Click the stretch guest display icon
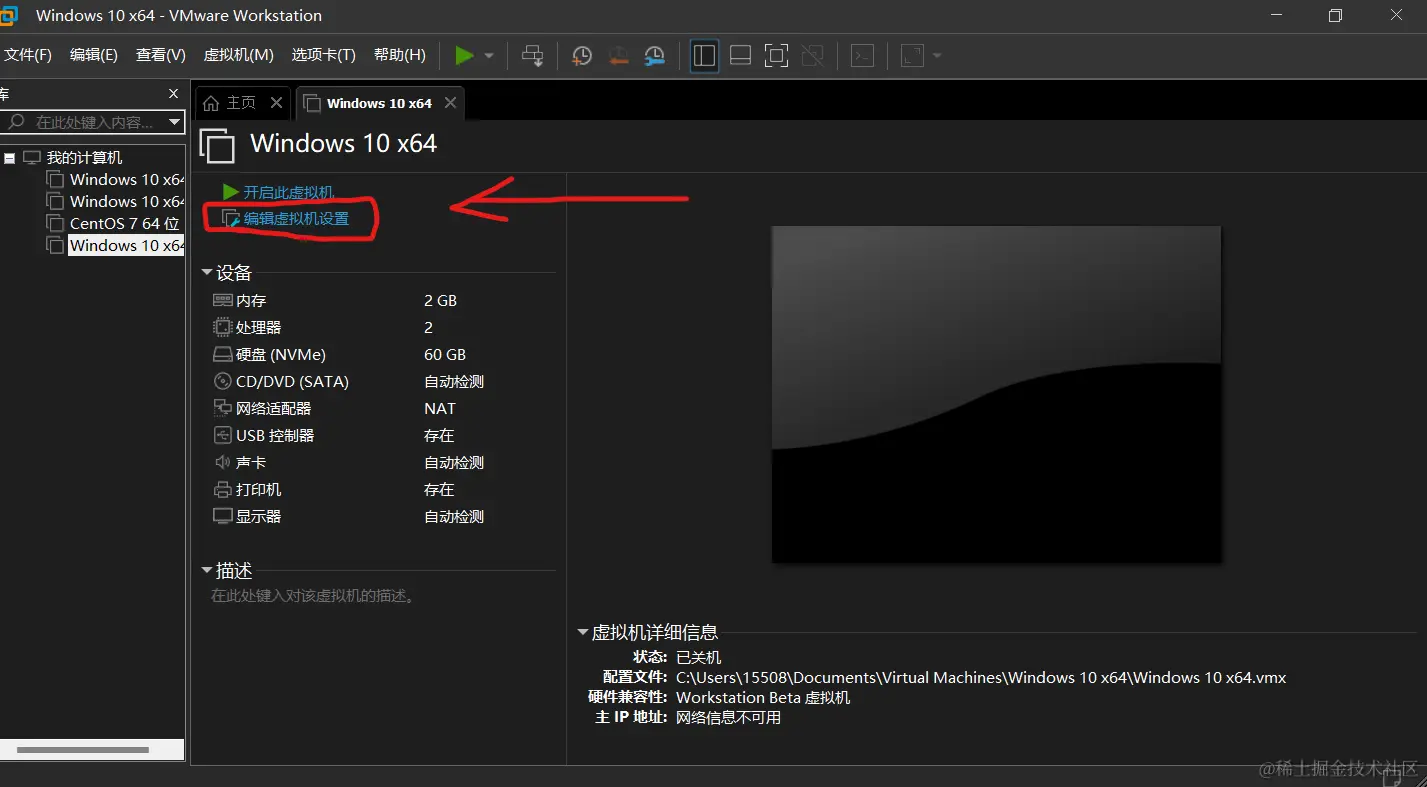 [911, 56]
